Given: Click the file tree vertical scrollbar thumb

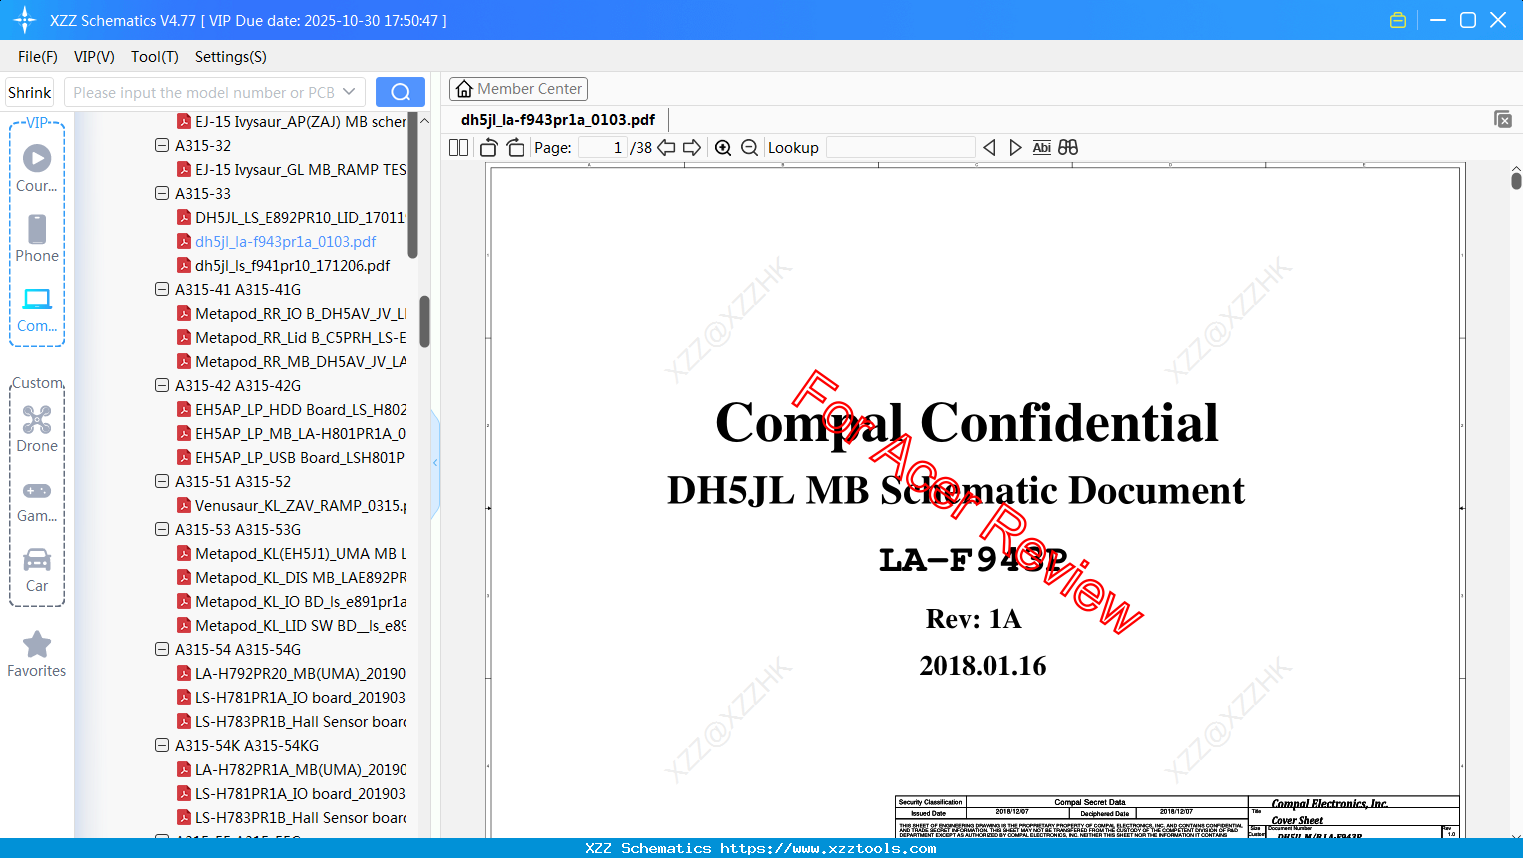Looking at the screenshot, I should click(x=424, y=321).
